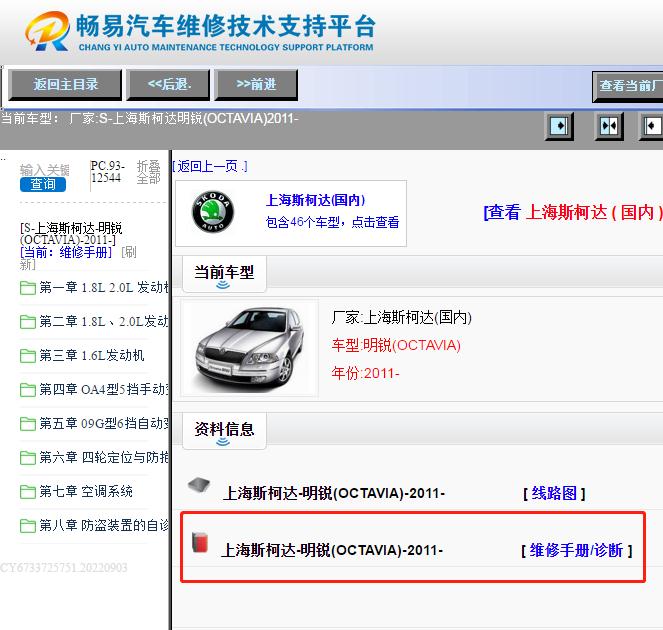Image resolution: width=663 pixels, height=630 pixels.
Task: Open chapter 第三章 1.6L发动机
Action: click(x=92, y=355)
